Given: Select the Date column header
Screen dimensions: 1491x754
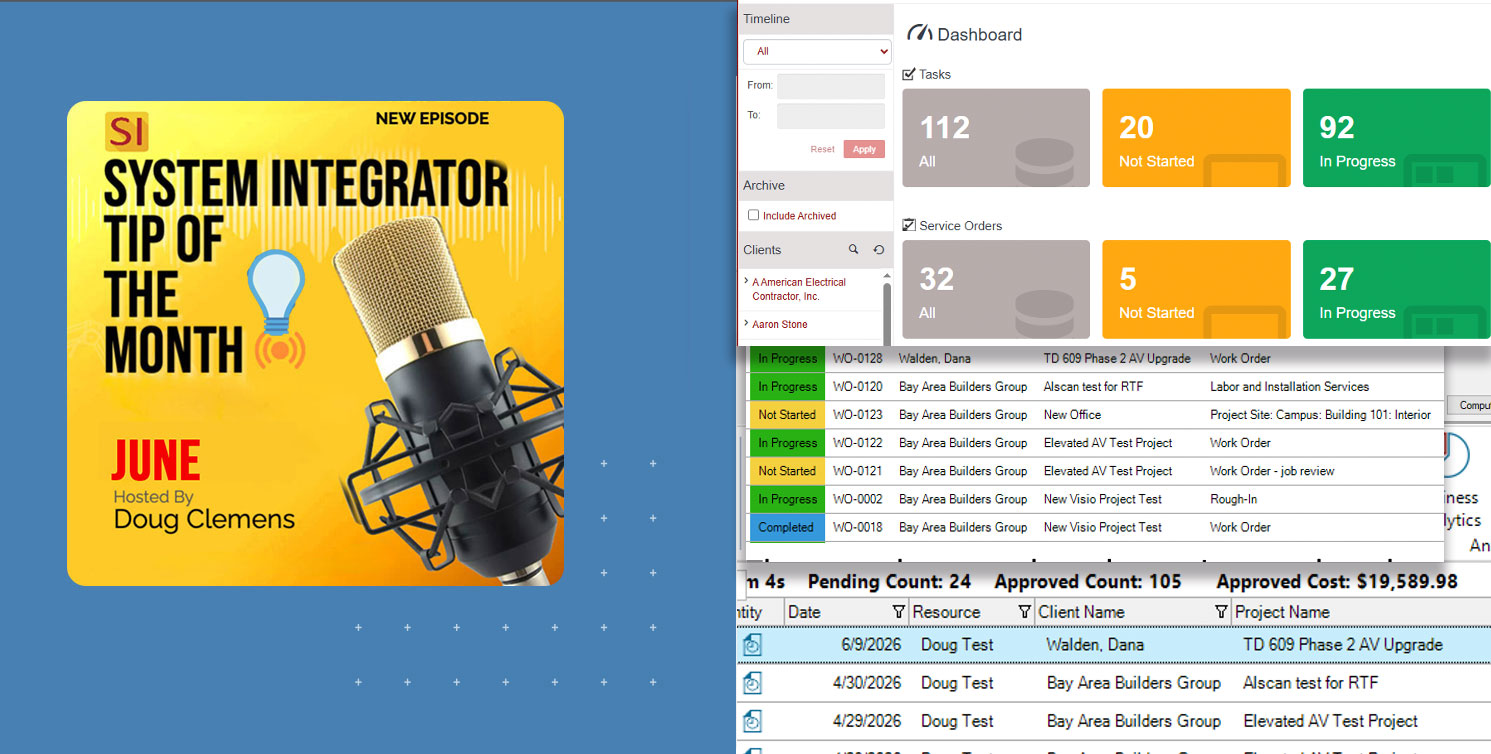Looking at the screenshot, I should [846, 612].
